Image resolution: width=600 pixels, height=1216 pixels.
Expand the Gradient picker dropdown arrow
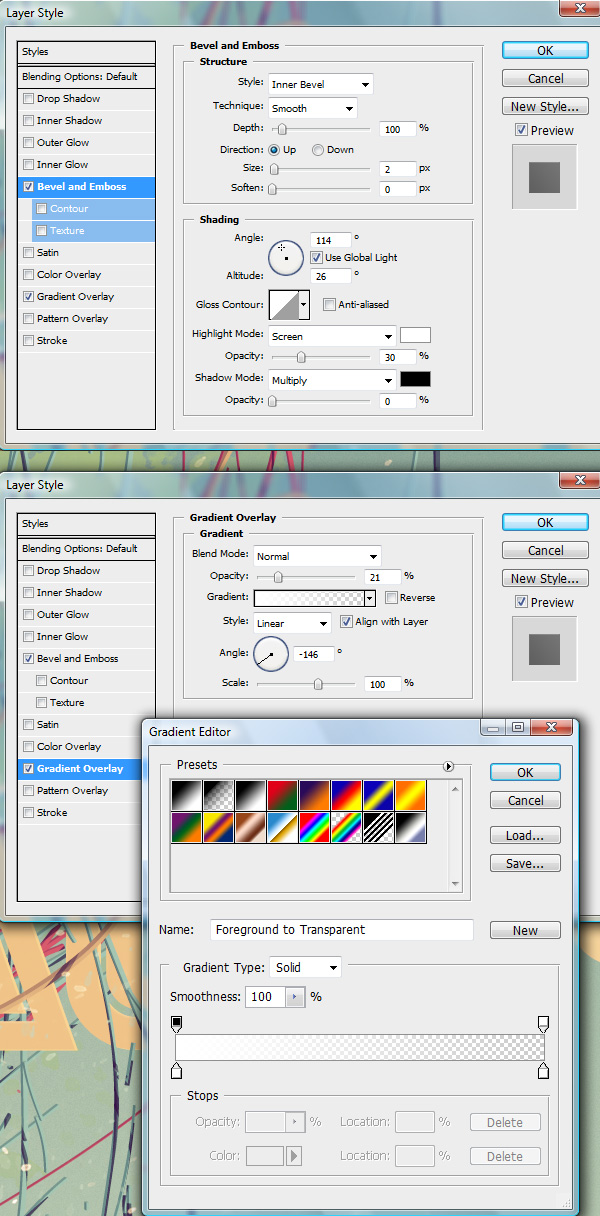click(370, 598)
